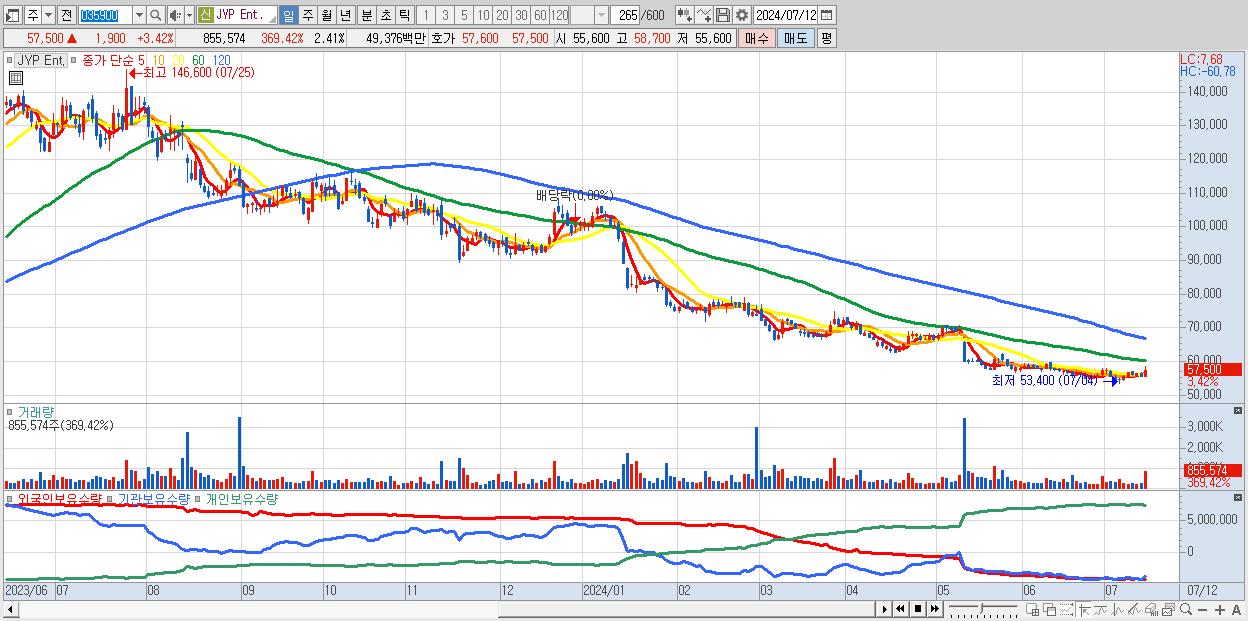This screenshot has height=621, width=1248.
Task: Switch to 년 yearly chart
Action: 345,15
